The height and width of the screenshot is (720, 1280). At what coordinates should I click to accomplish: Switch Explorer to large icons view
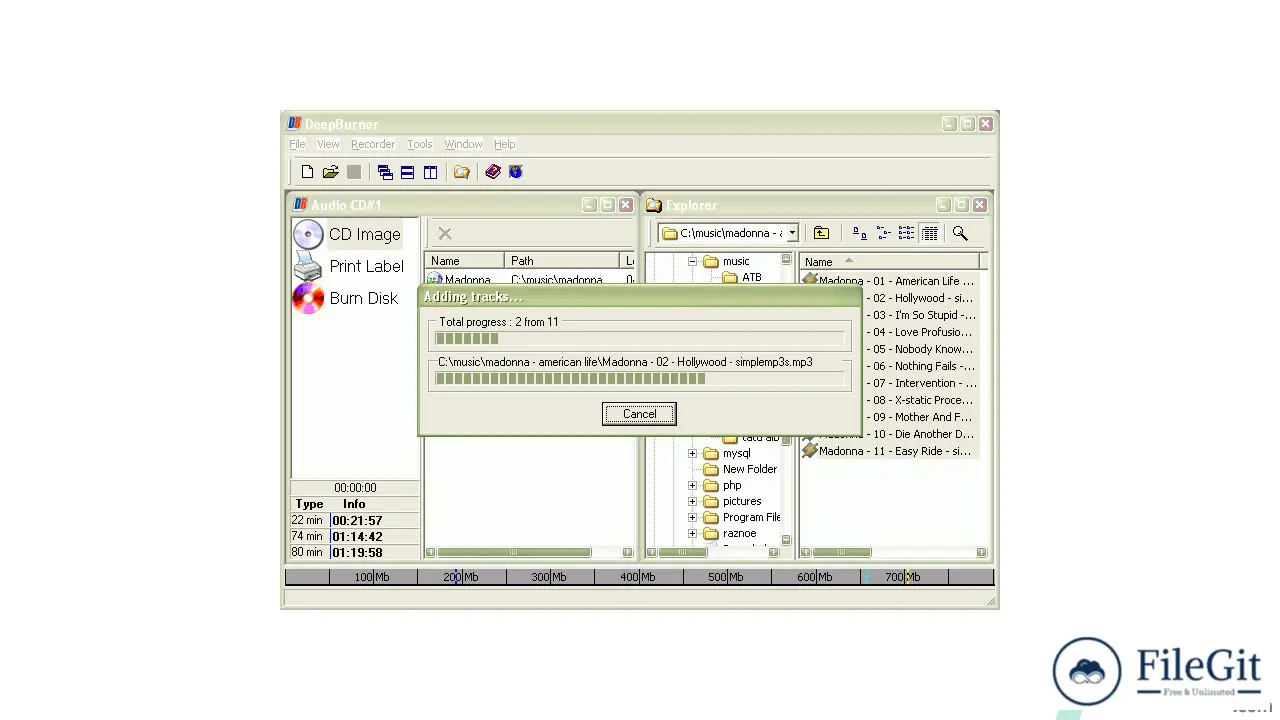860,233
